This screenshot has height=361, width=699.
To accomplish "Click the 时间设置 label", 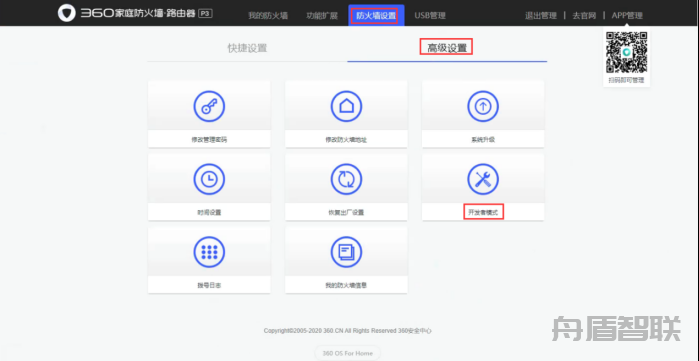I will pyautogui.click(x=209, y=213).
